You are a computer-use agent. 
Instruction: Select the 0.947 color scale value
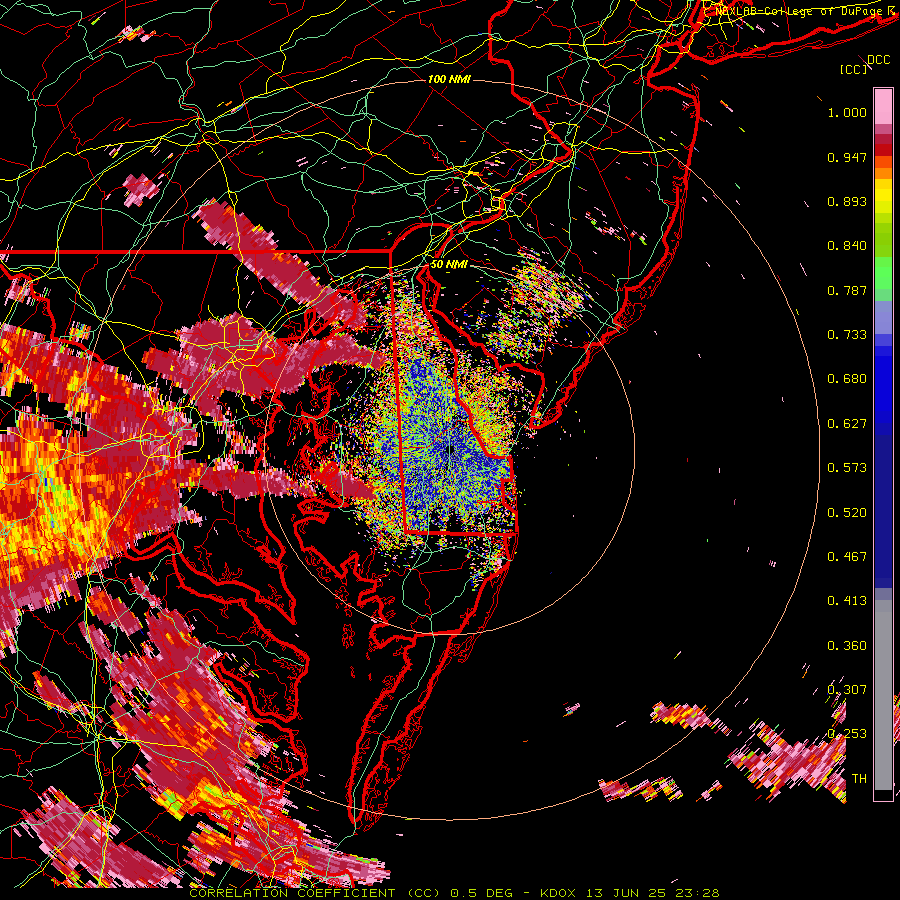[x=847, y=157]
